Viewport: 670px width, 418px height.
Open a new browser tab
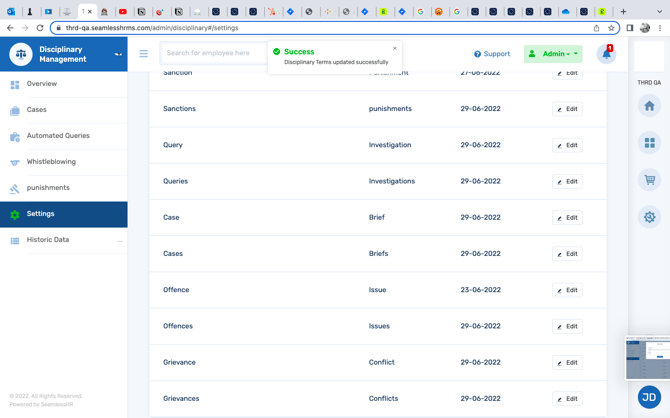pyautogui.click(x=623, y=12)
